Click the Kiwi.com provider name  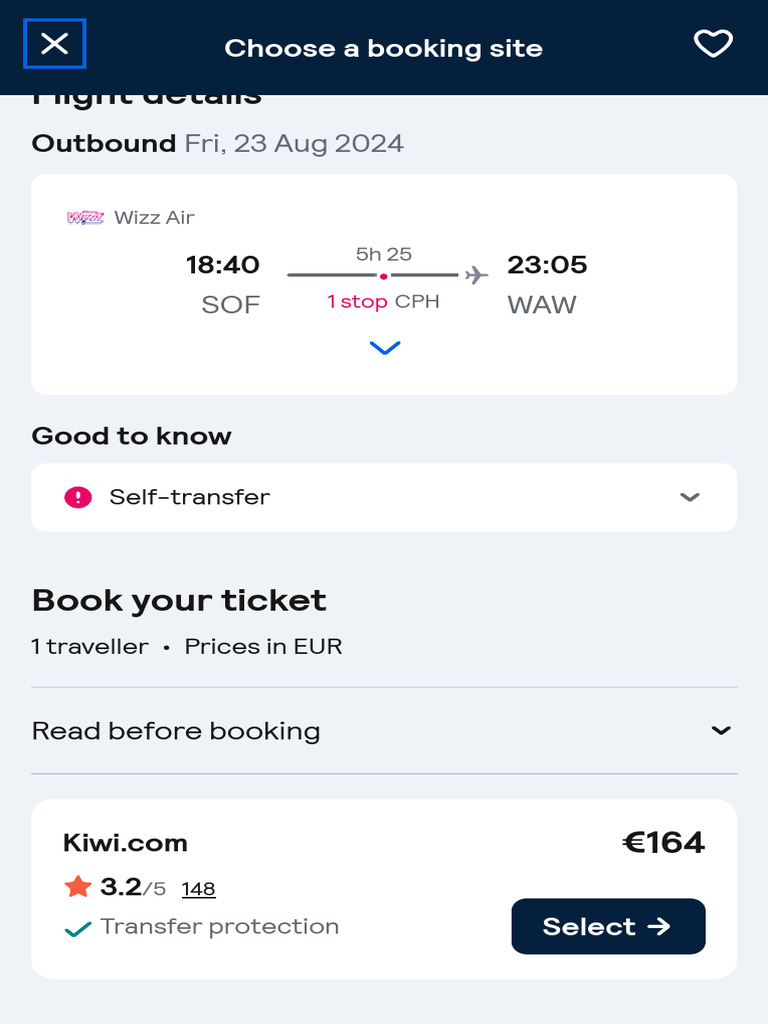point(125,843)
